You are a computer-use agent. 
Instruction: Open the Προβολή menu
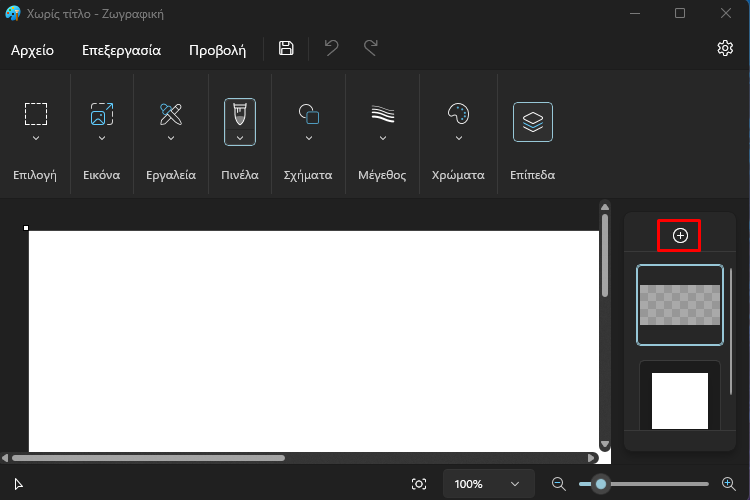pos(218,50)
